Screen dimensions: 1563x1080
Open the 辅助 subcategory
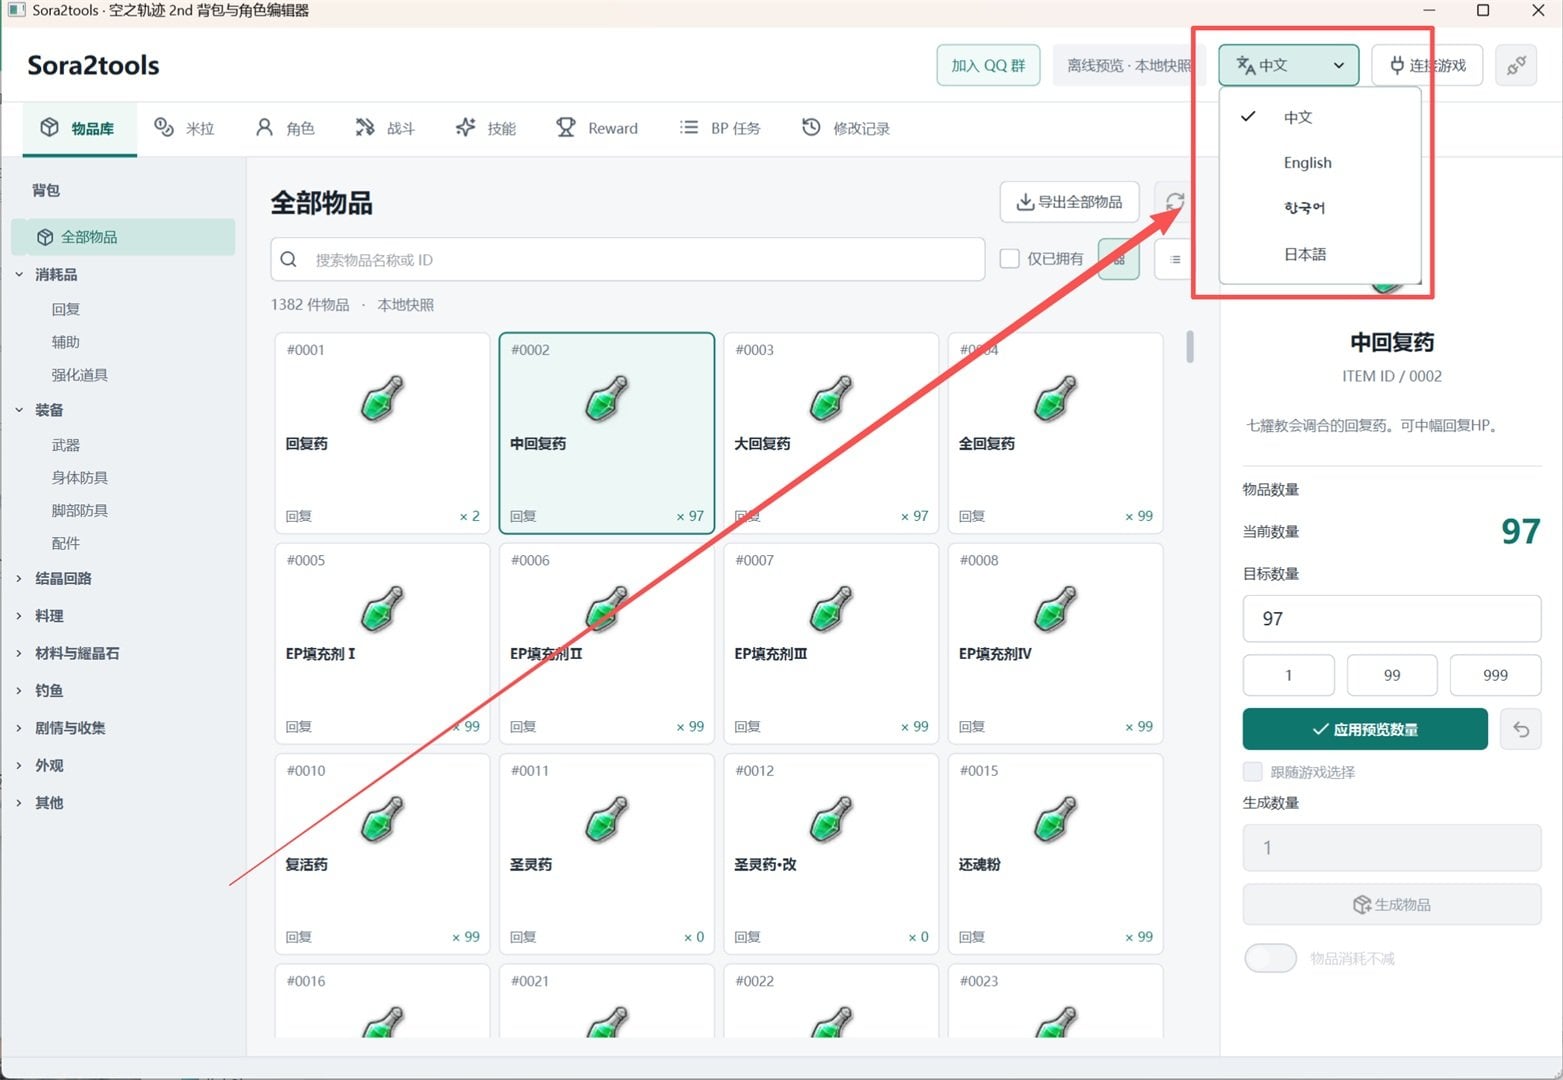(x=66, y=342)
